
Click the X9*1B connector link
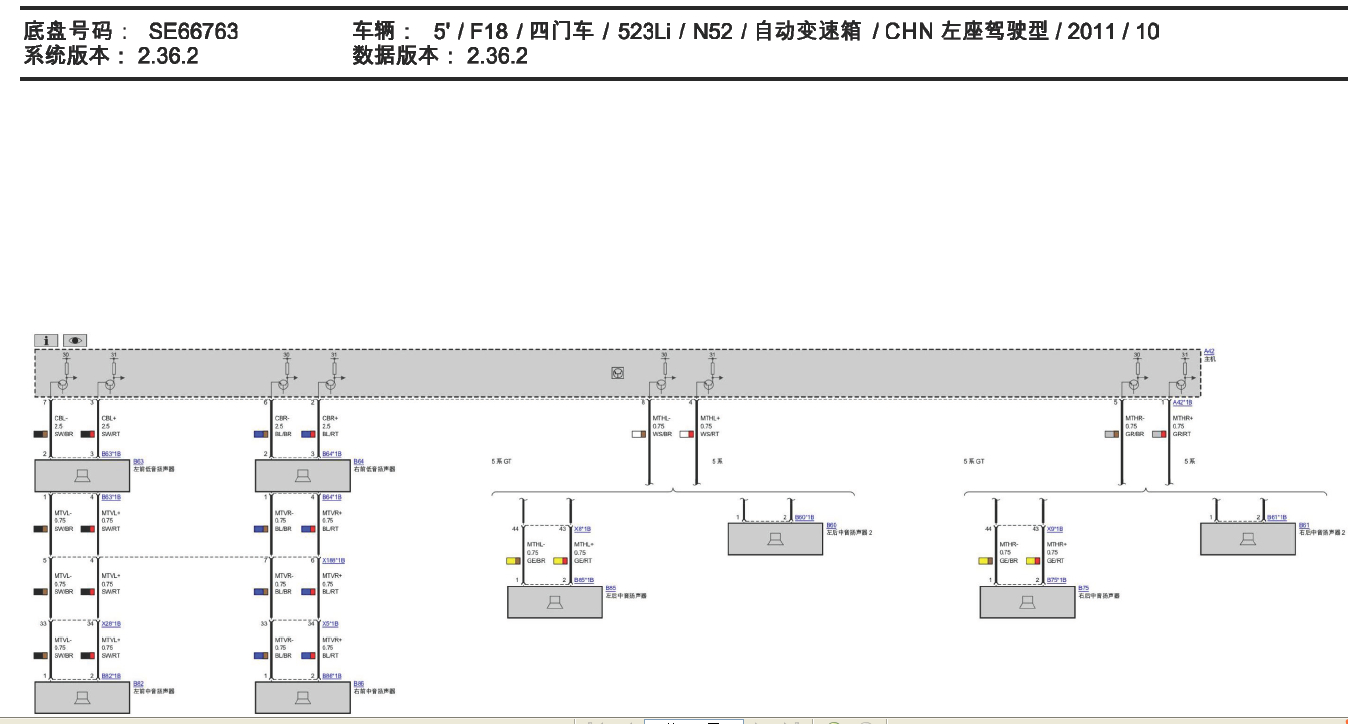(x=1054, y=528)
